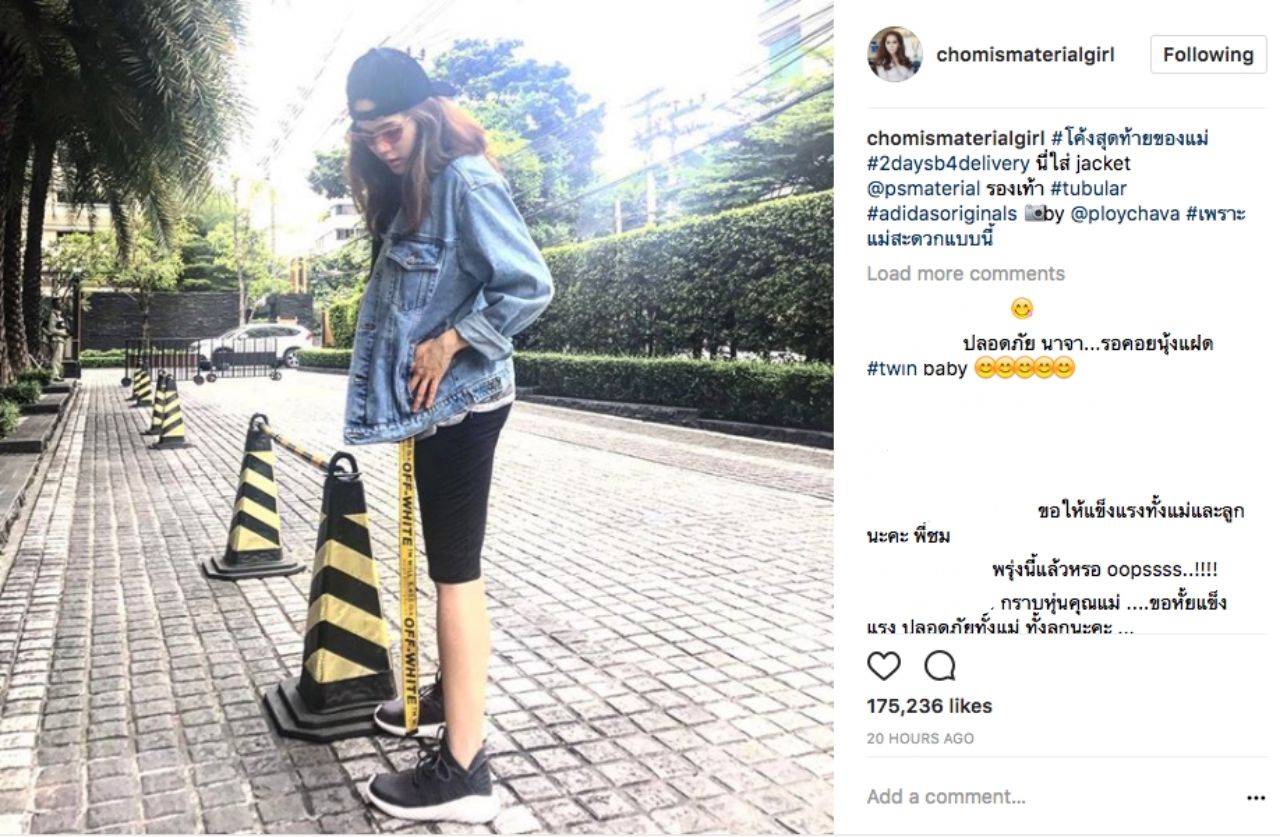
Task: View the 175,236 likes list
Action: pos(929,706)
